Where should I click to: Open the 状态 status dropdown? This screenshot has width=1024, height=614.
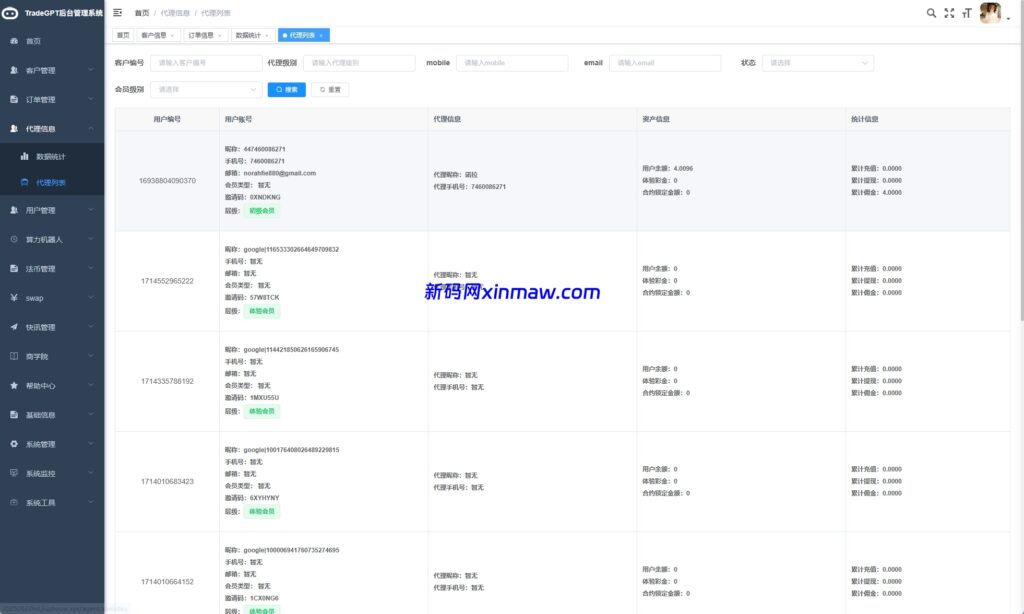tap(817, 63)
